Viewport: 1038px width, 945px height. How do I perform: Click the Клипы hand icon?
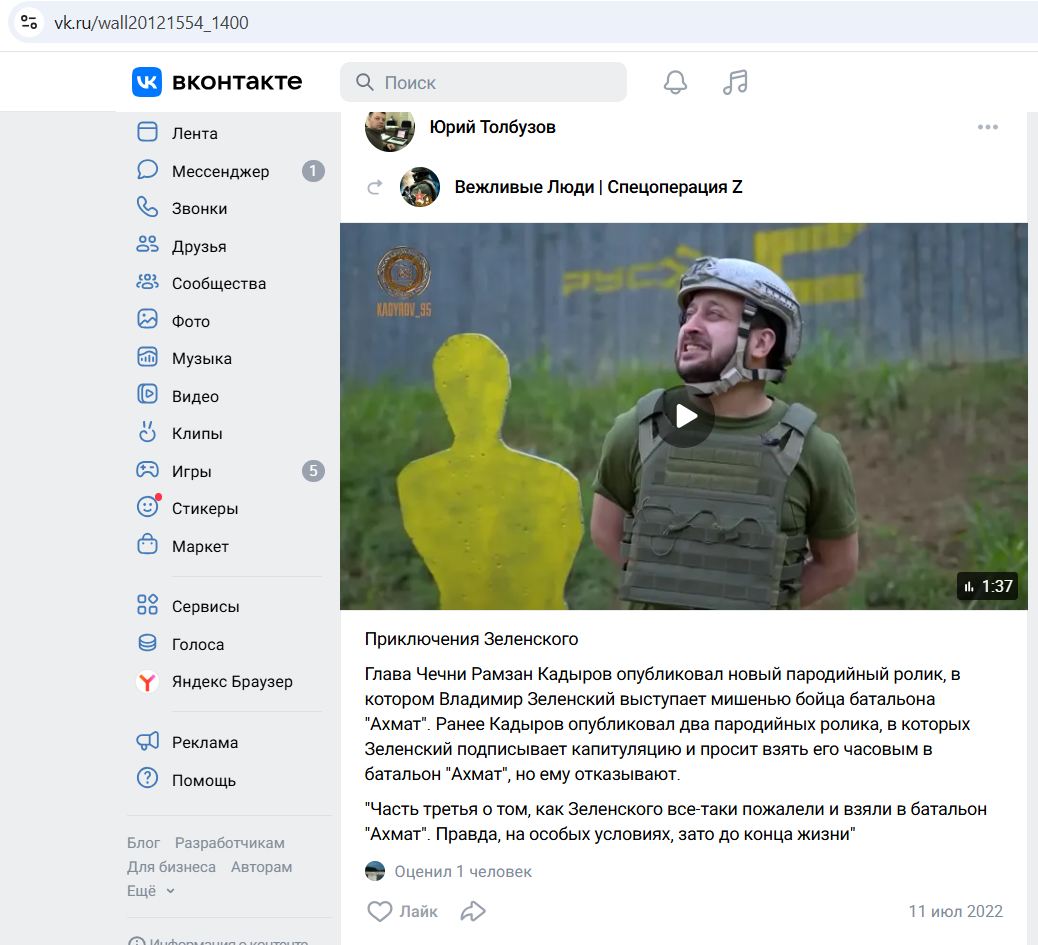(x=147, y=432)
